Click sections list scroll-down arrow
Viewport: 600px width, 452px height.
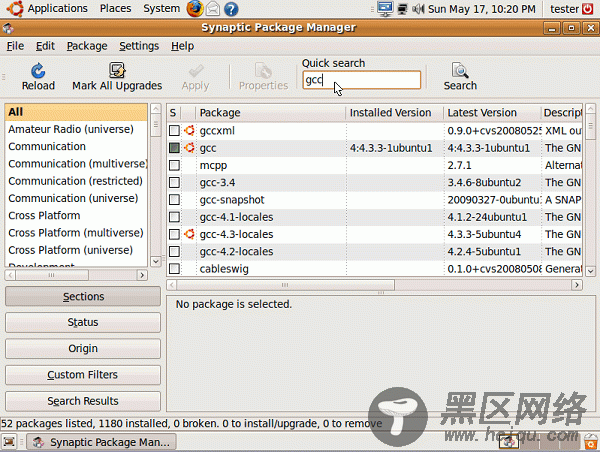[x=155, y=261]
